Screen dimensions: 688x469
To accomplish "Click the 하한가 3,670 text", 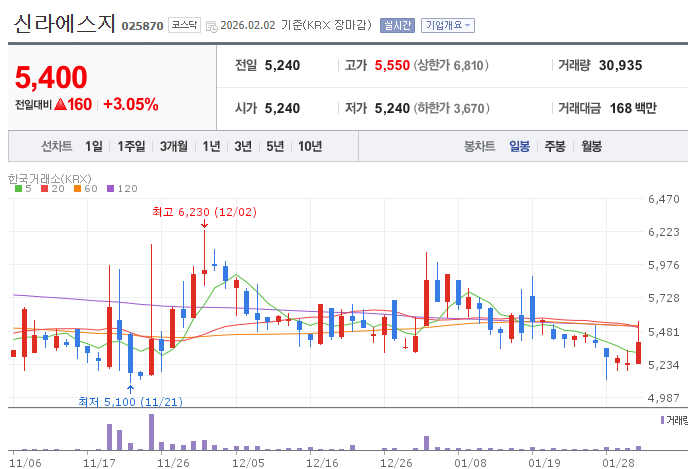I will pyautogui.click(x=452, y=108).
